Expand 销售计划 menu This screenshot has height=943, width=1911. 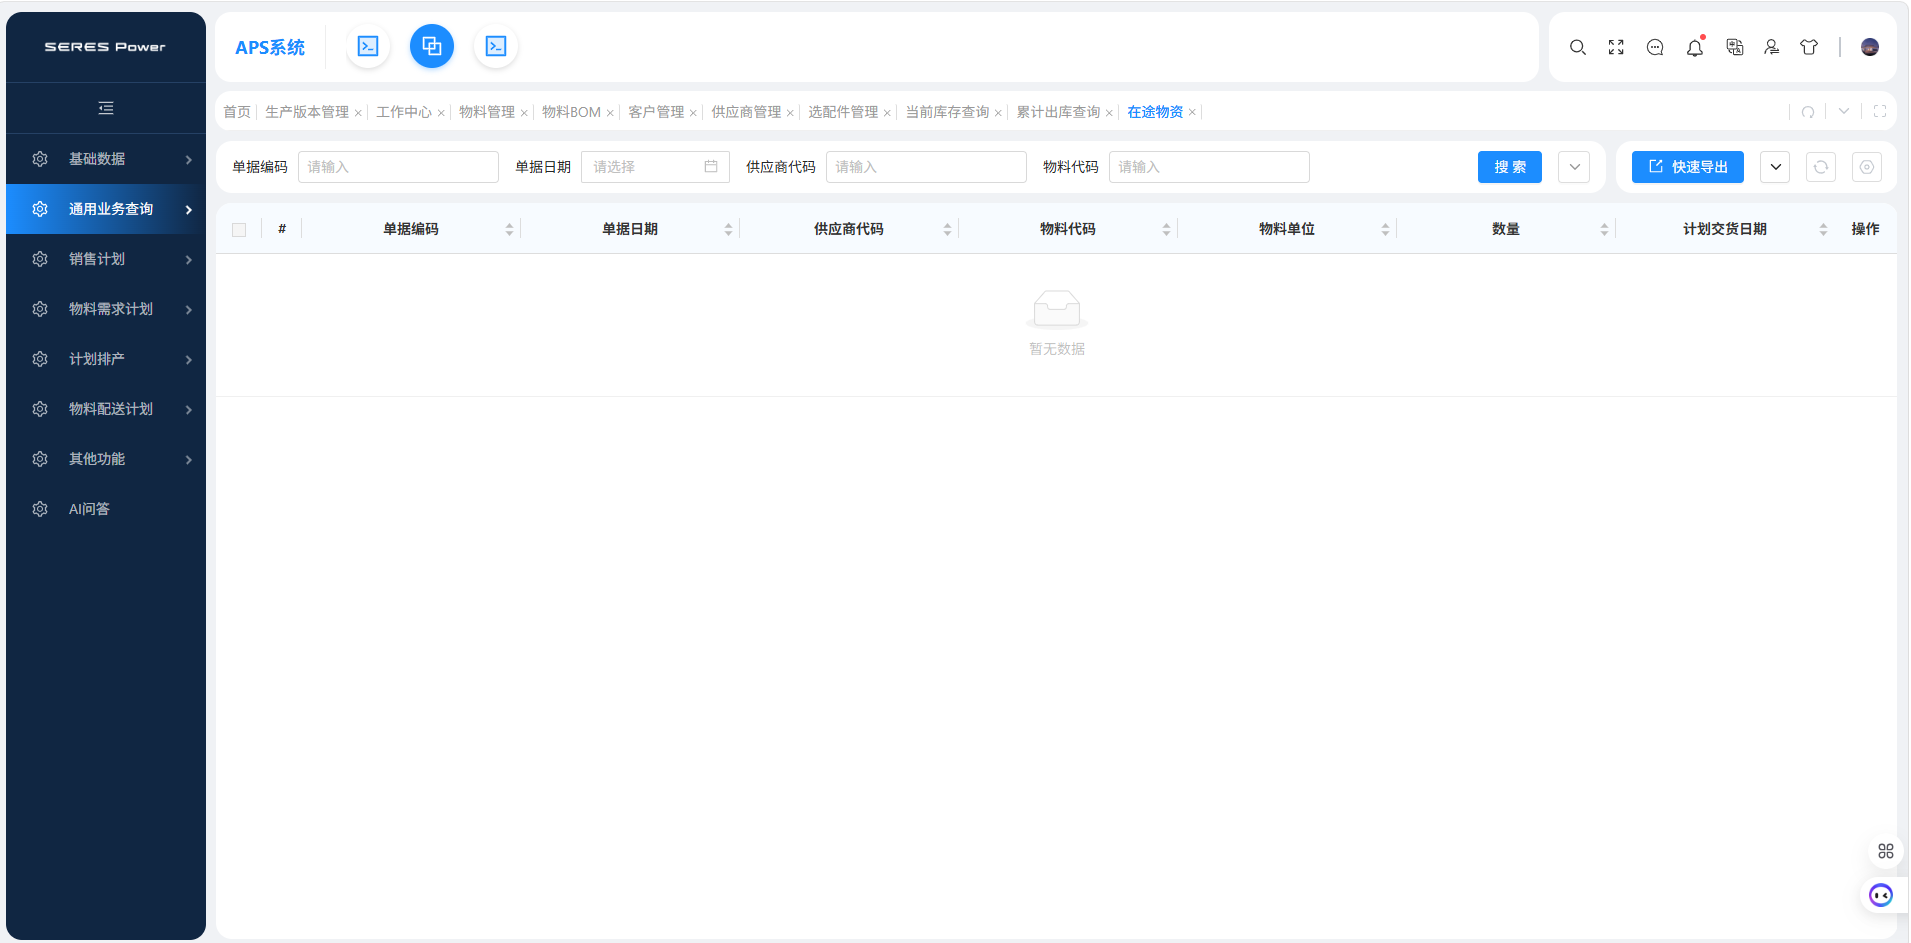pyautogui.click(x=105, y=259)
